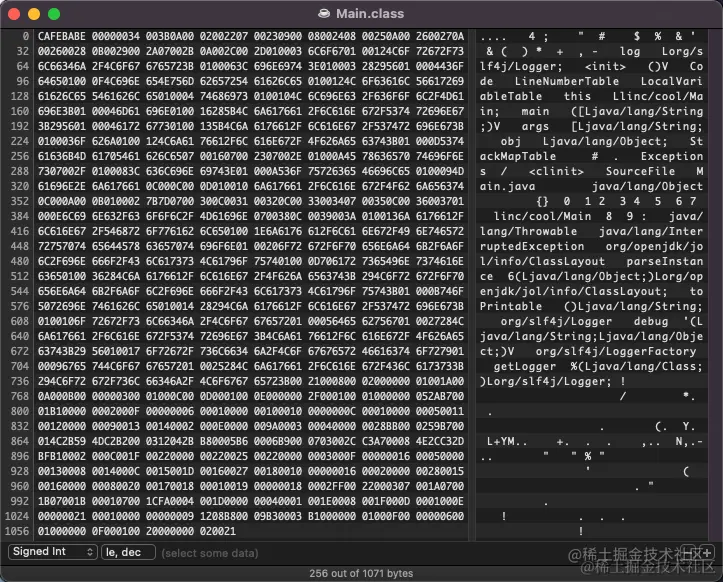Click 'ackMapTable' in the ASCII column
Image resolution: width=723 pixels, height=582 pixels.
point(518,156)
